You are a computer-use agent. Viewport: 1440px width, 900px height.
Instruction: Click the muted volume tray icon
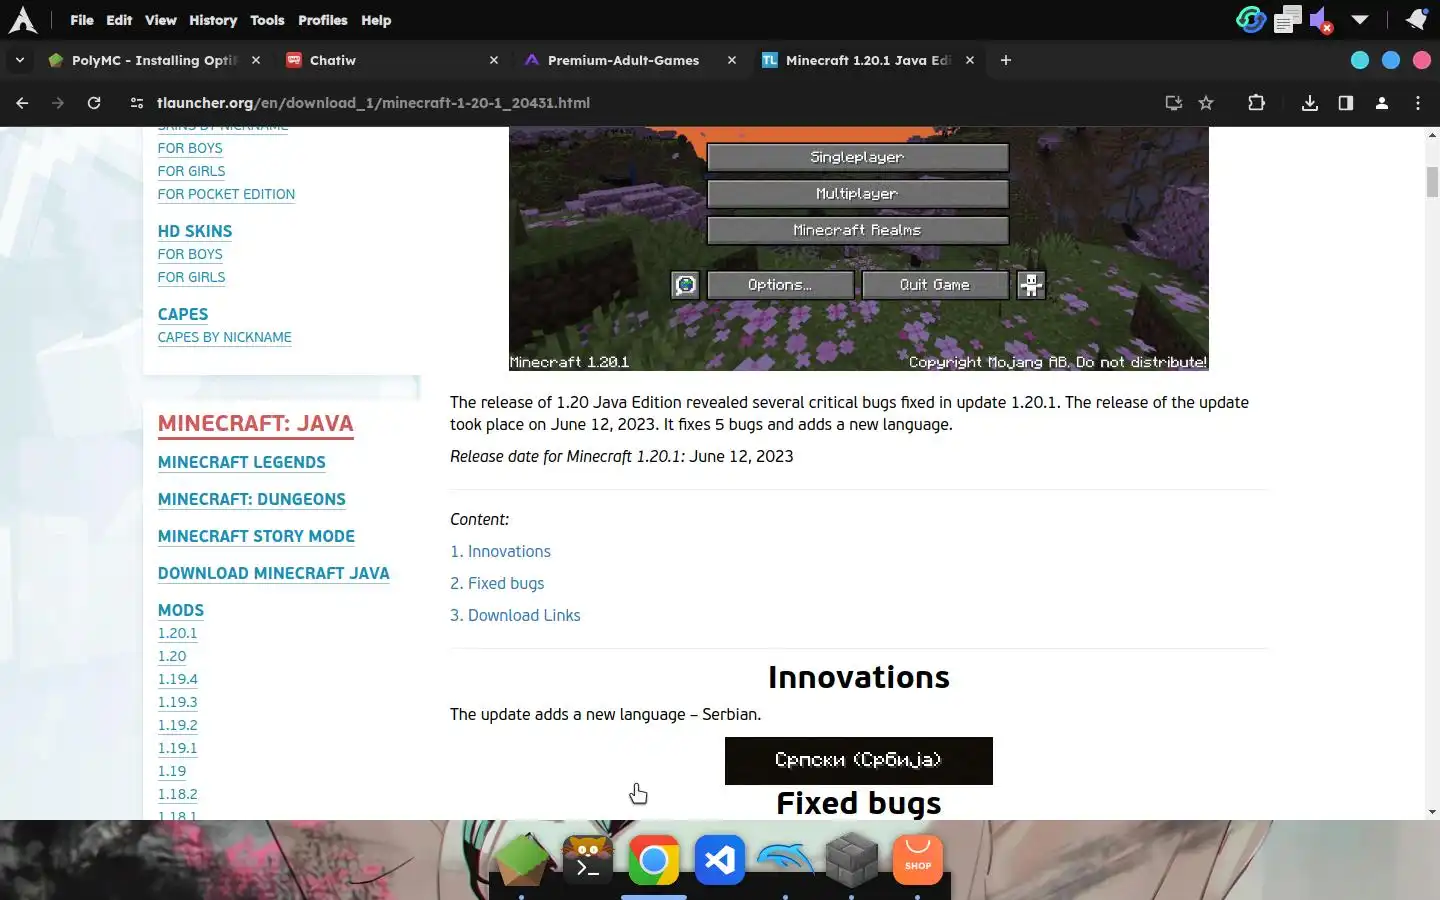click(x=1321, y=20)
